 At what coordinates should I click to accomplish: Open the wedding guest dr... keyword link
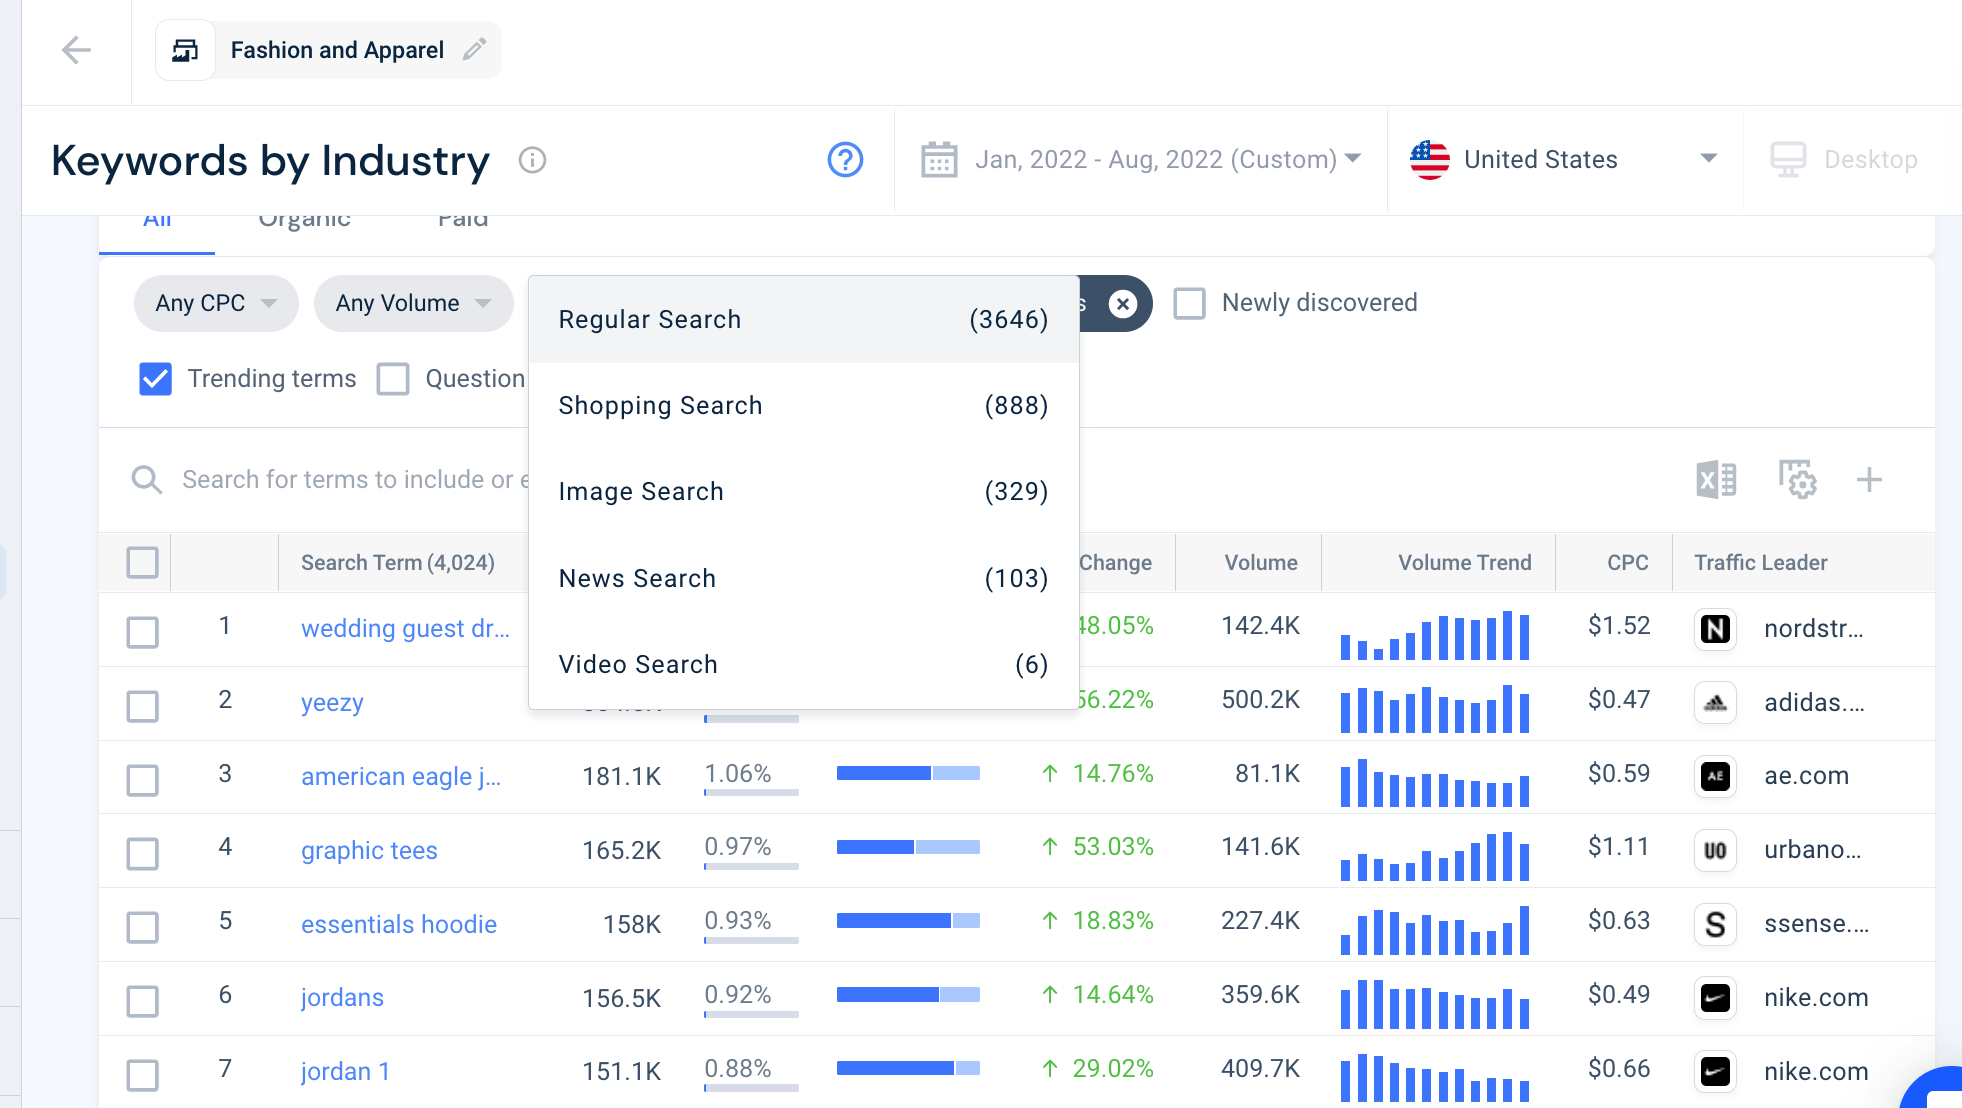click(x=405, y=629)
